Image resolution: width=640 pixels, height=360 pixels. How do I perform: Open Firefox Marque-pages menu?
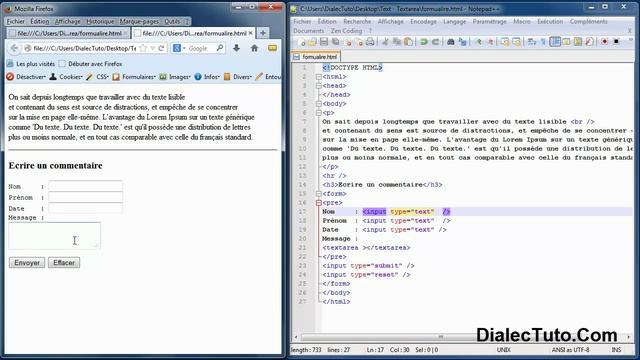139,21
